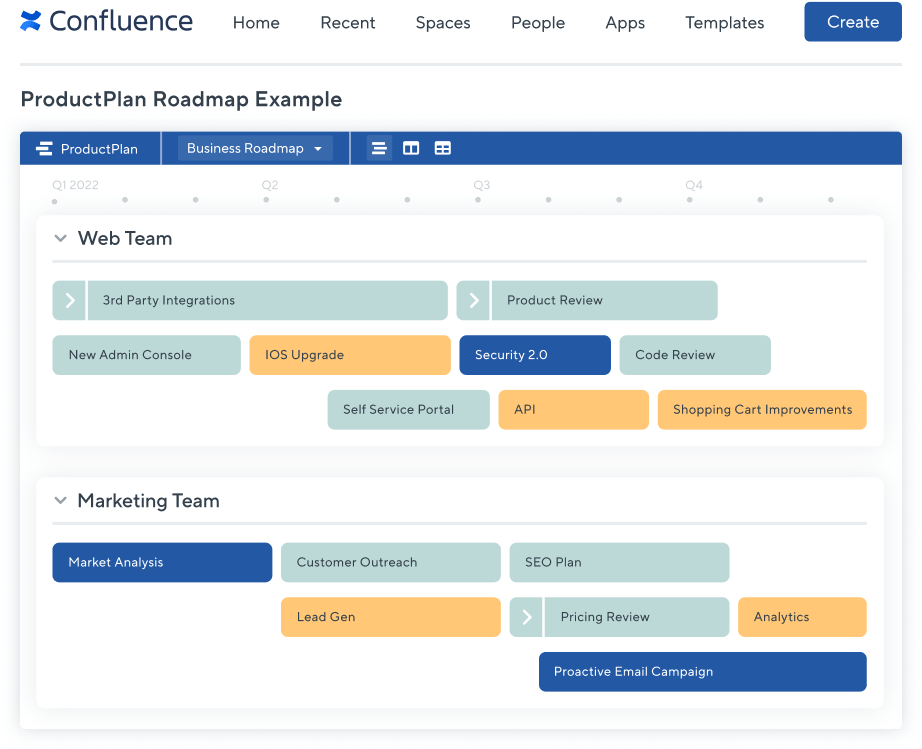The width and height of the screenshot is (922, 749).
Task: Open the Business Roadmap dropdown
Action: (255, 148)
